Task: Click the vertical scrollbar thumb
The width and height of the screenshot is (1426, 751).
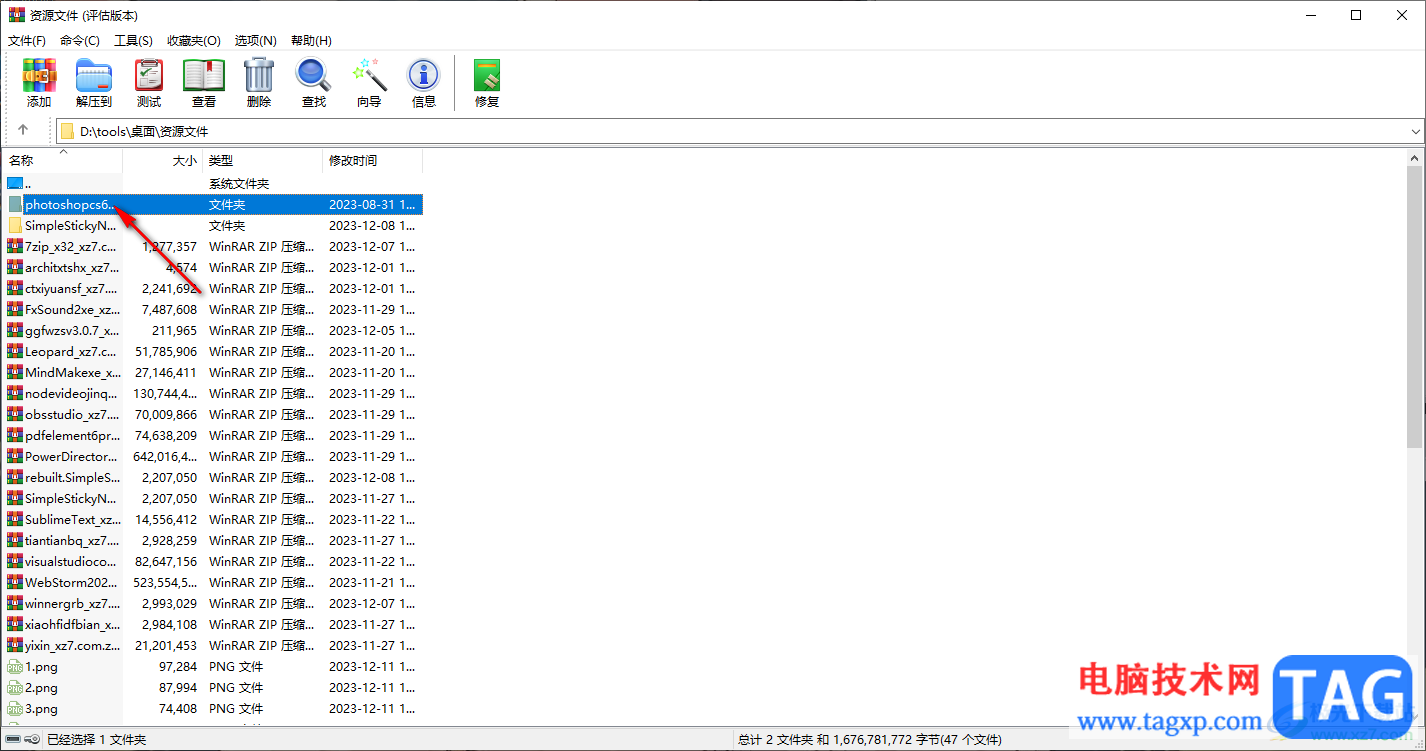Action: [1414, 307]
